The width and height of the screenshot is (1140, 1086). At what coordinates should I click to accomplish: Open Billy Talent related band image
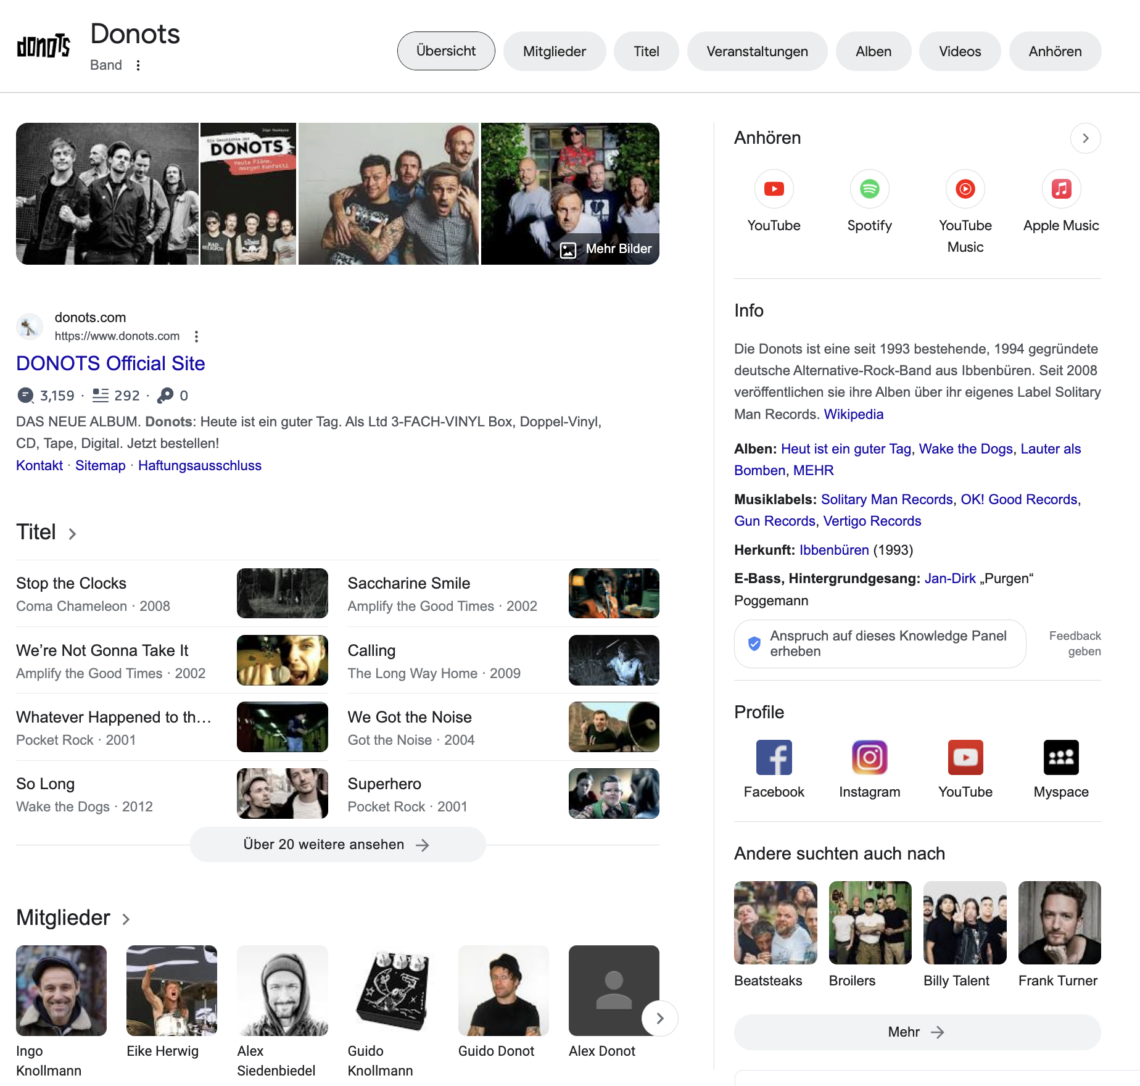tap(965, 922)
